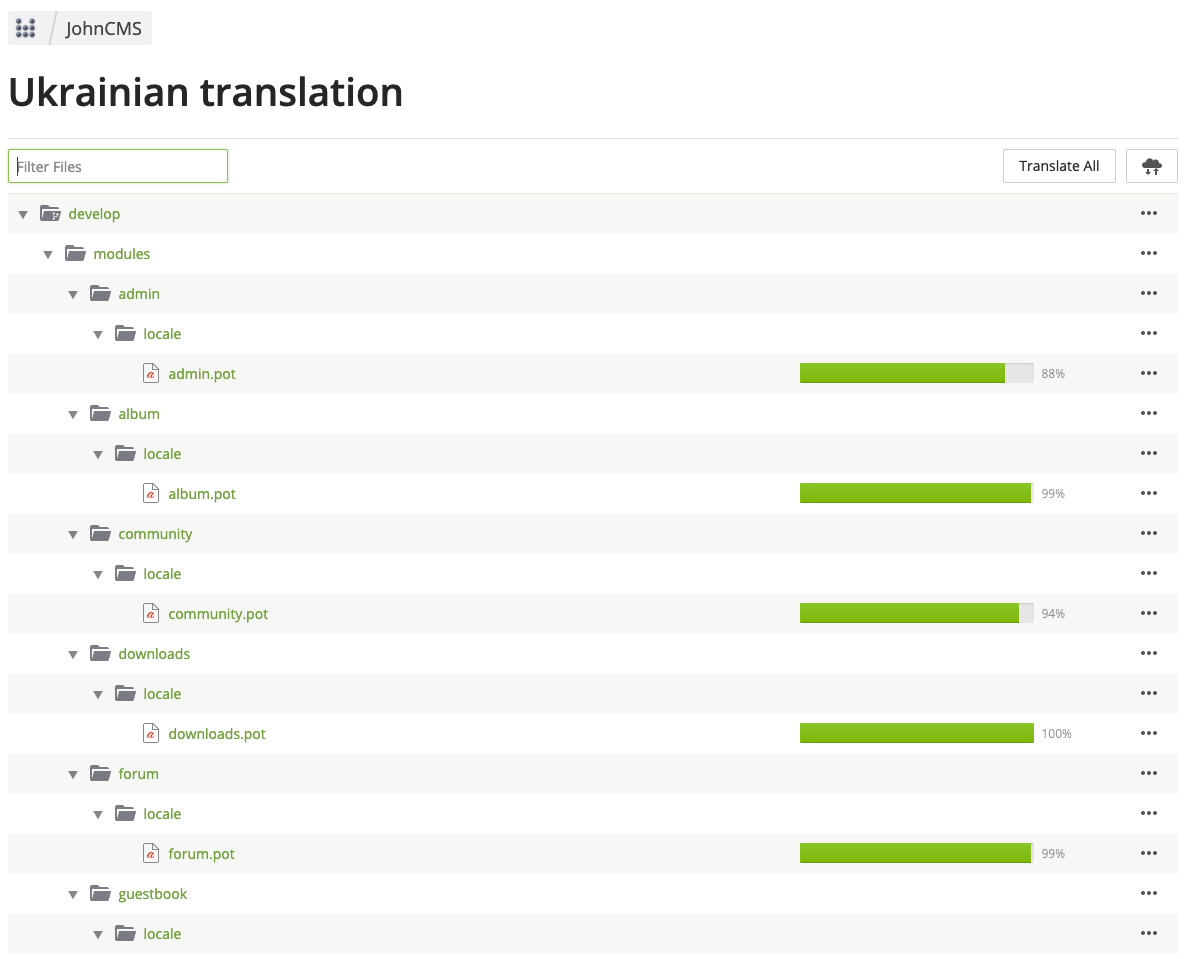This screenshot has width=1188, height=959.
Task: Focus the Filter Files input field
Action: click(x=118, y=166)
